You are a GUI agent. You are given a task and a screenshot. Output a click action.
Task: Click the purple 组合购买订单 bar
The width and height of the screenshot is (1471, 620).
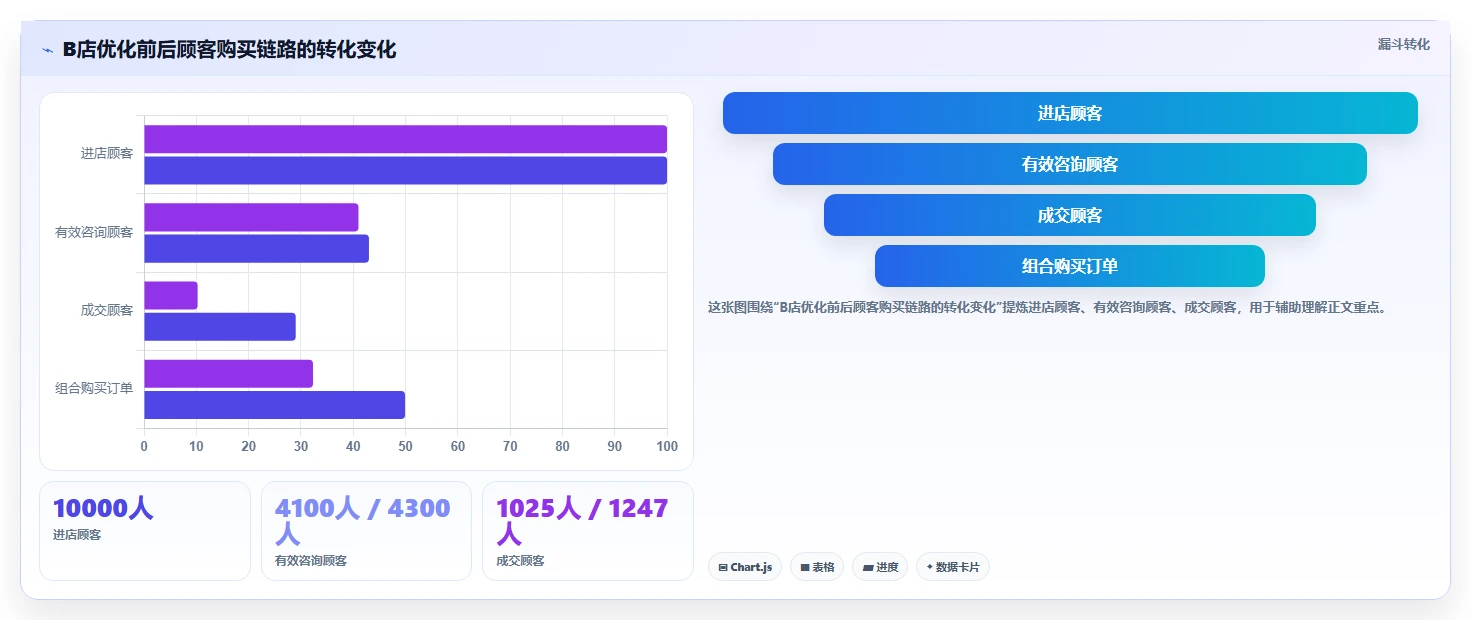(x=228, y=373)
